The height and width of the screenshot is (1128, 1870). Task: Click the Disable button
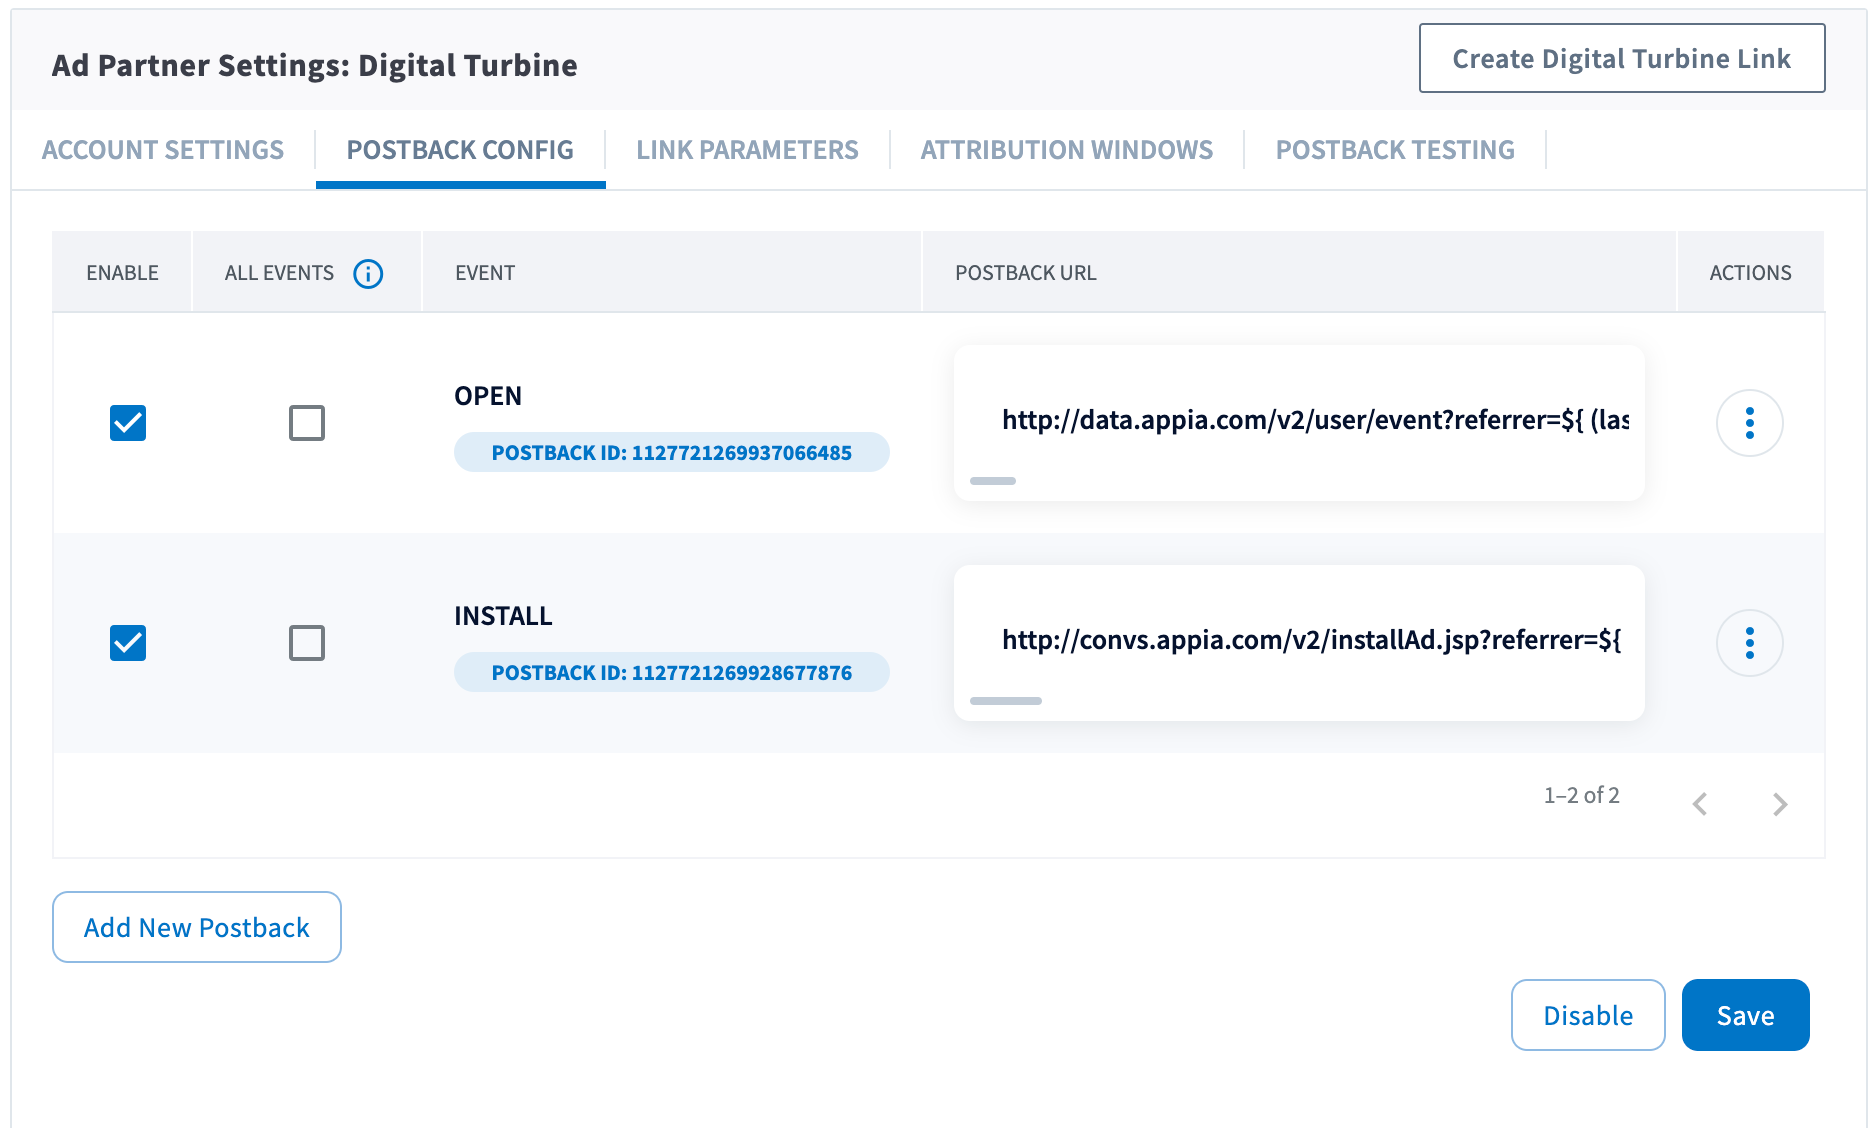tap(1588, 1015)
